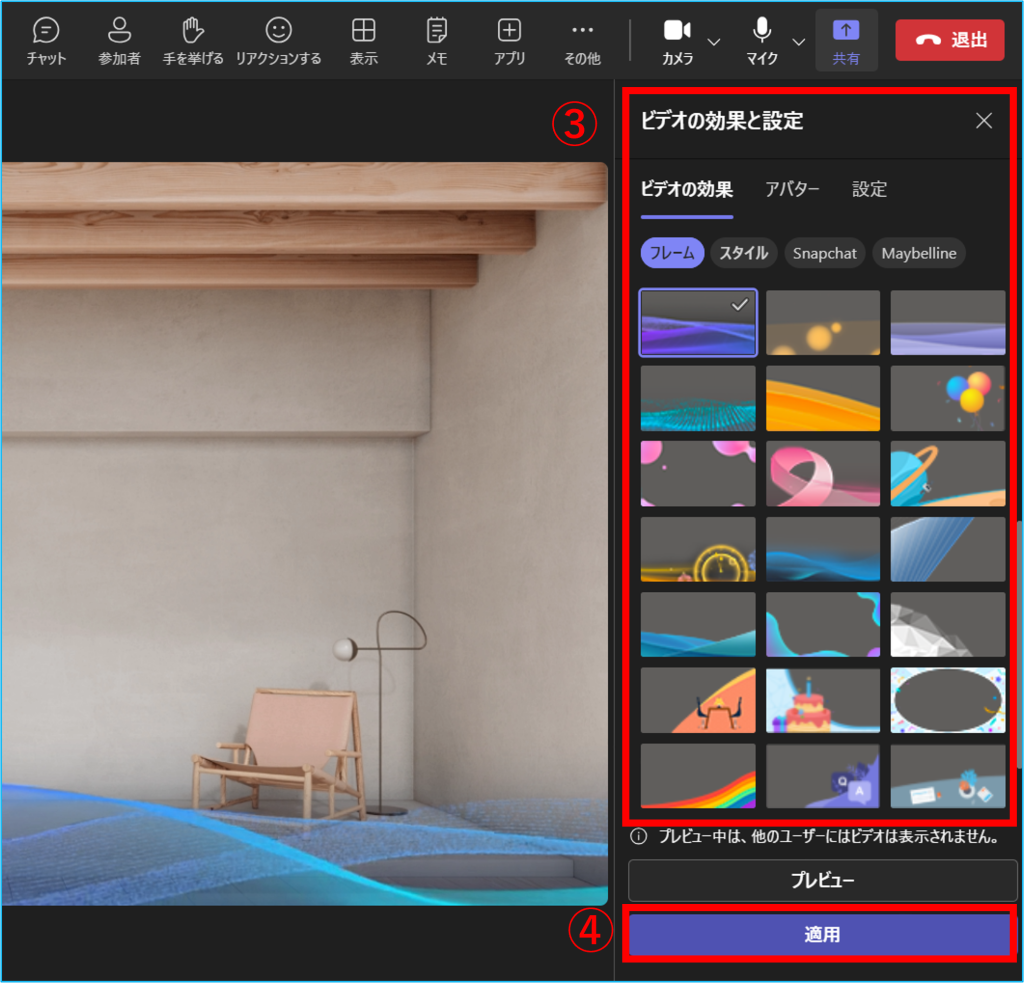Expand the microphone options dropdown arrow
This screenshot has width=1024, height=989.
[799, 42]
